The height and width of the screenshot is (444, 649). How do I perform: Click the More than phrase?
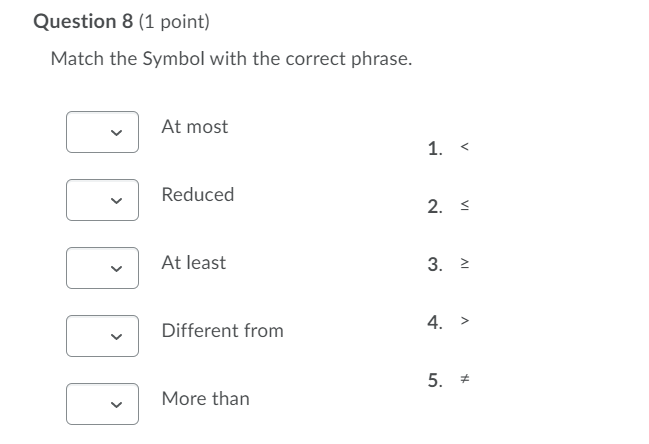(x=206, y=399)
